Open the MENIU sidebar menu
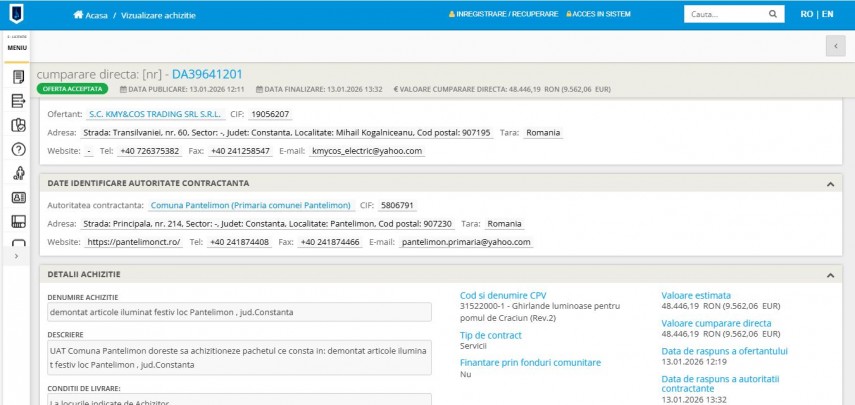Image resolution: width=855 pixels, height=405 pixels. (x=17, y=47)
